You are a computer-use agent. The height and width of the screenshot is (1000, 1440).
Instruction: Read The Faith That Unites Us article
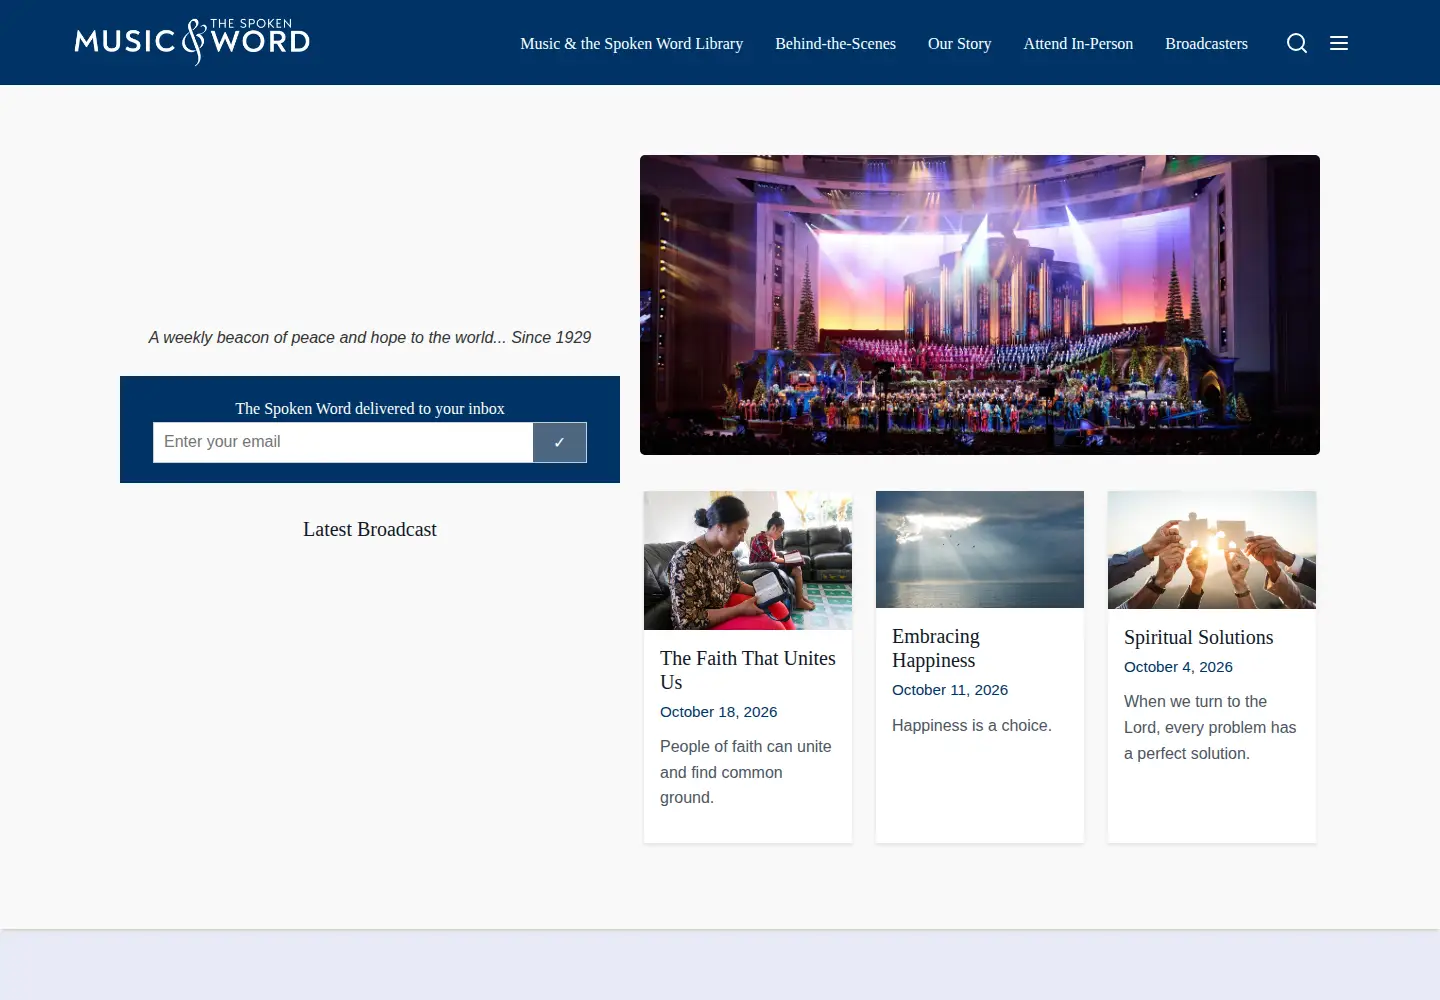point(748,670)
